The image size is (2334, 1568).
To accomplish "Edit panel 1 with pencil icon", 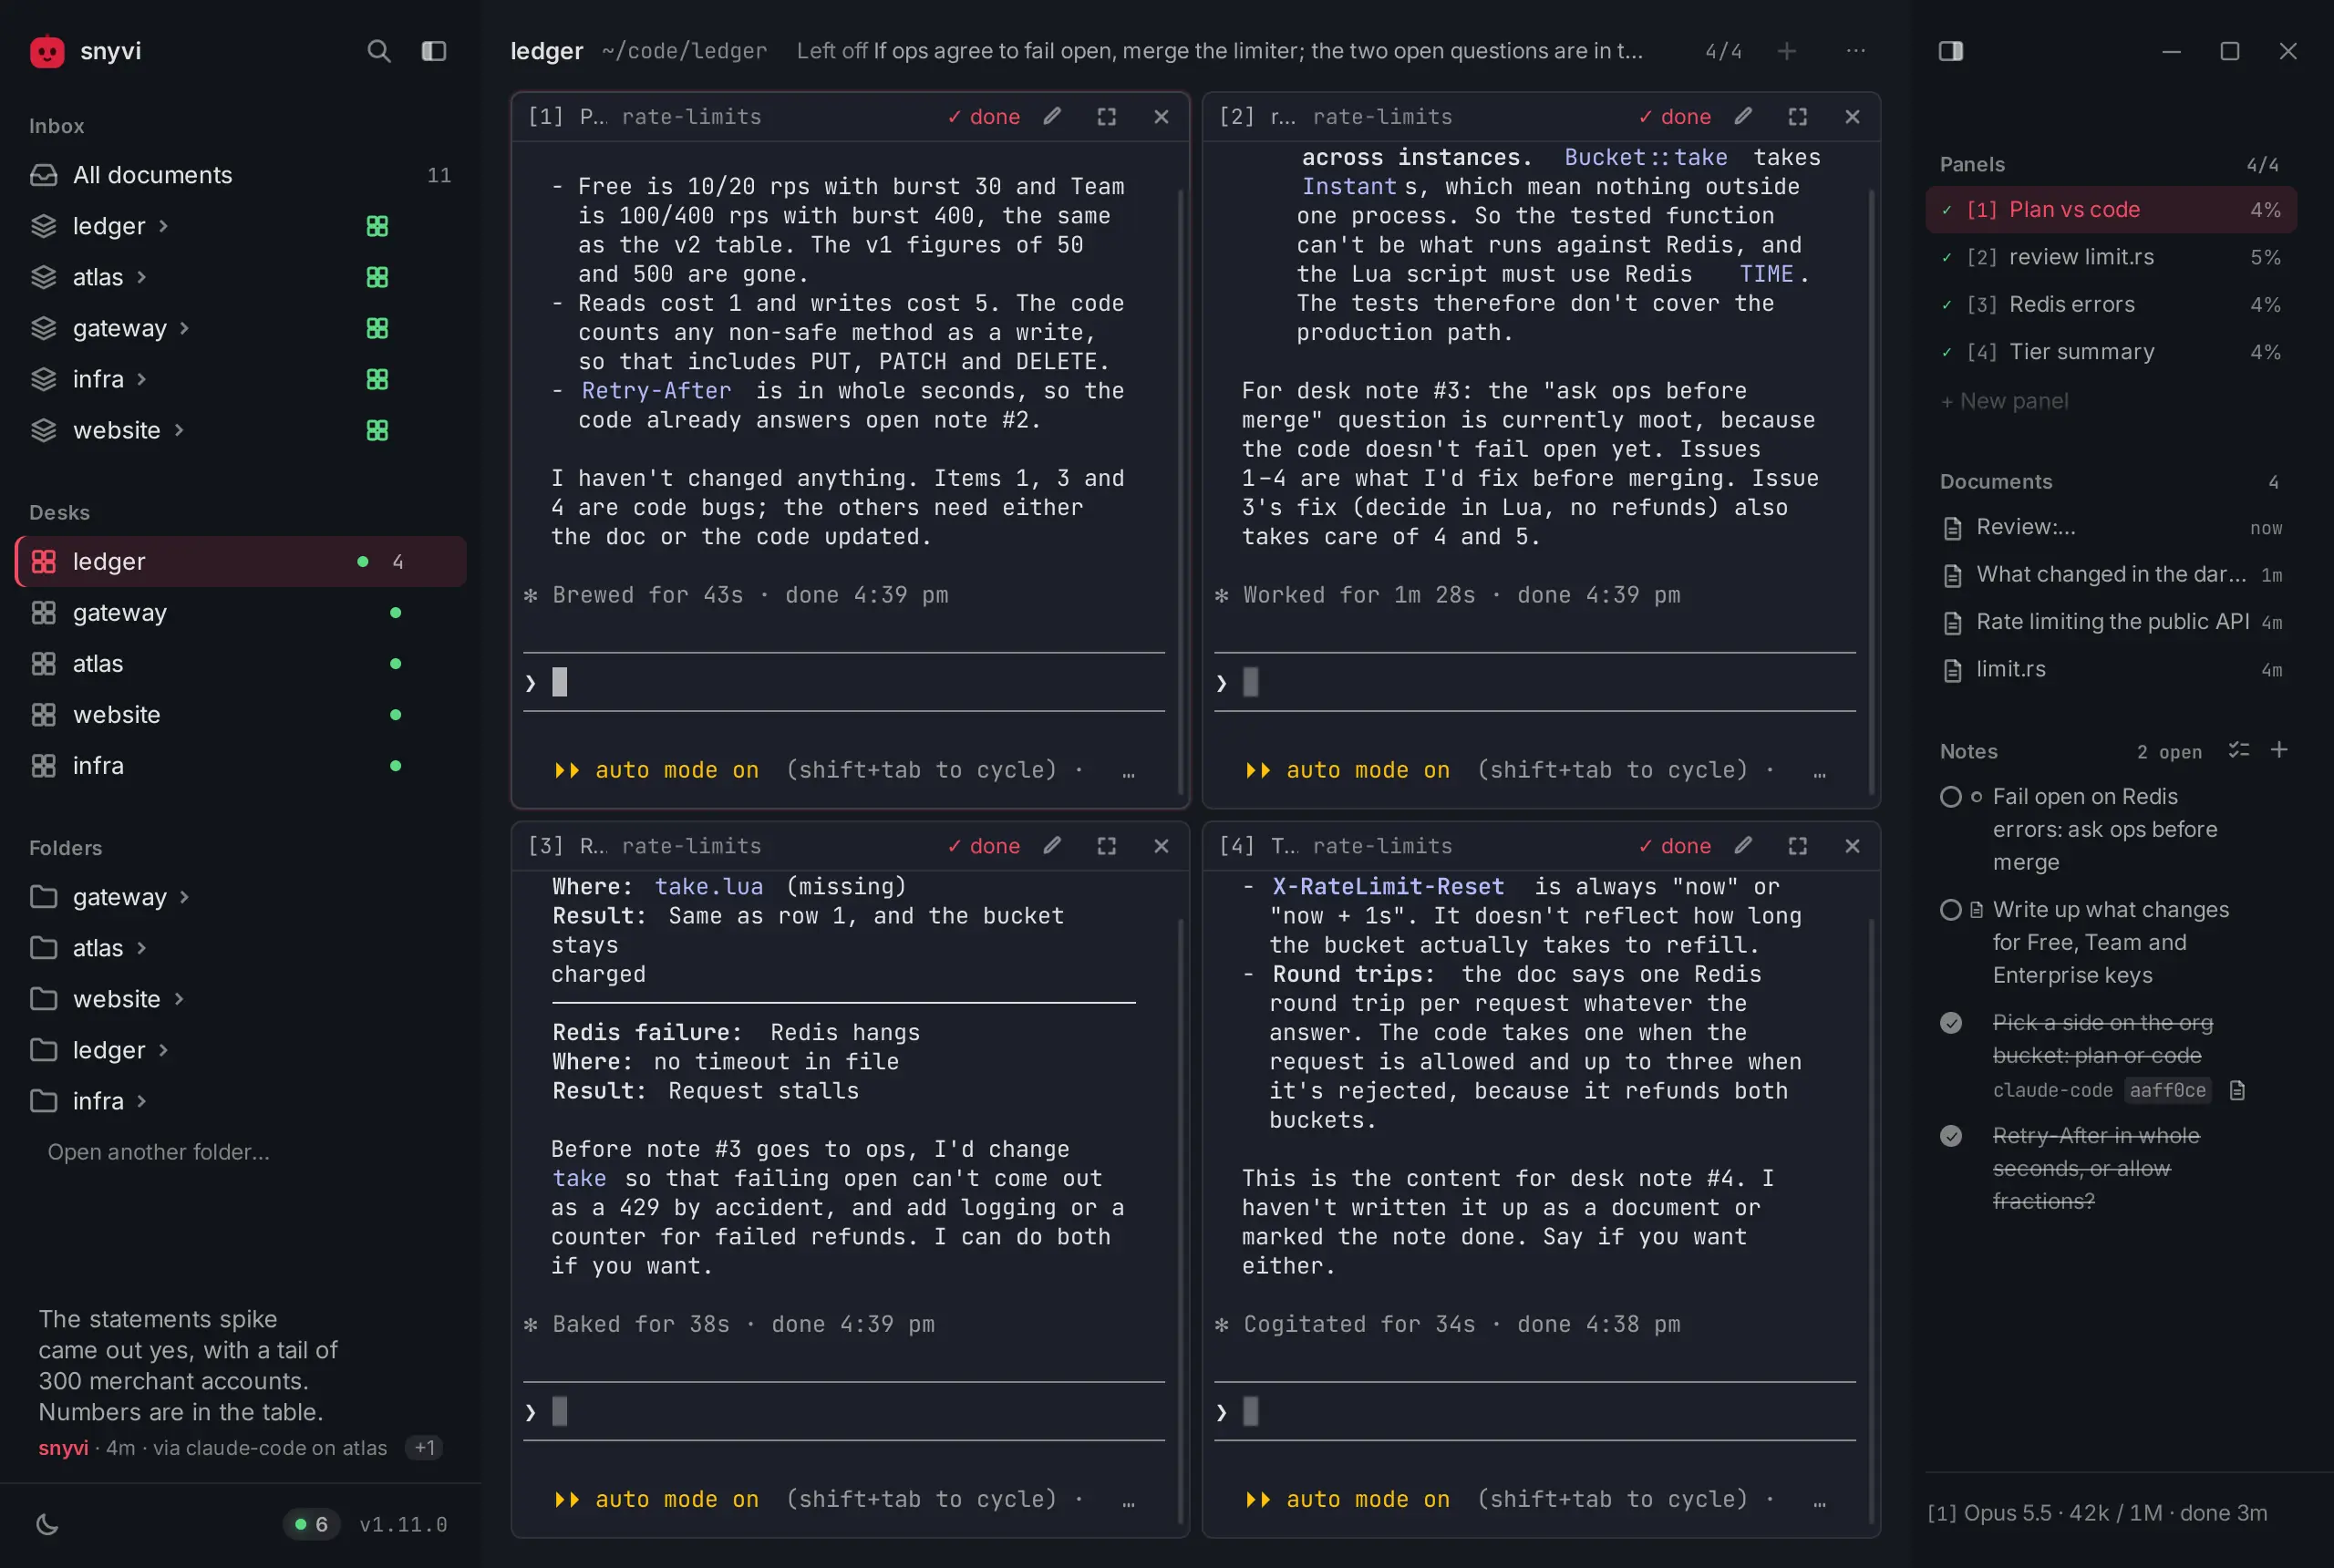I will pos(1052,117).
